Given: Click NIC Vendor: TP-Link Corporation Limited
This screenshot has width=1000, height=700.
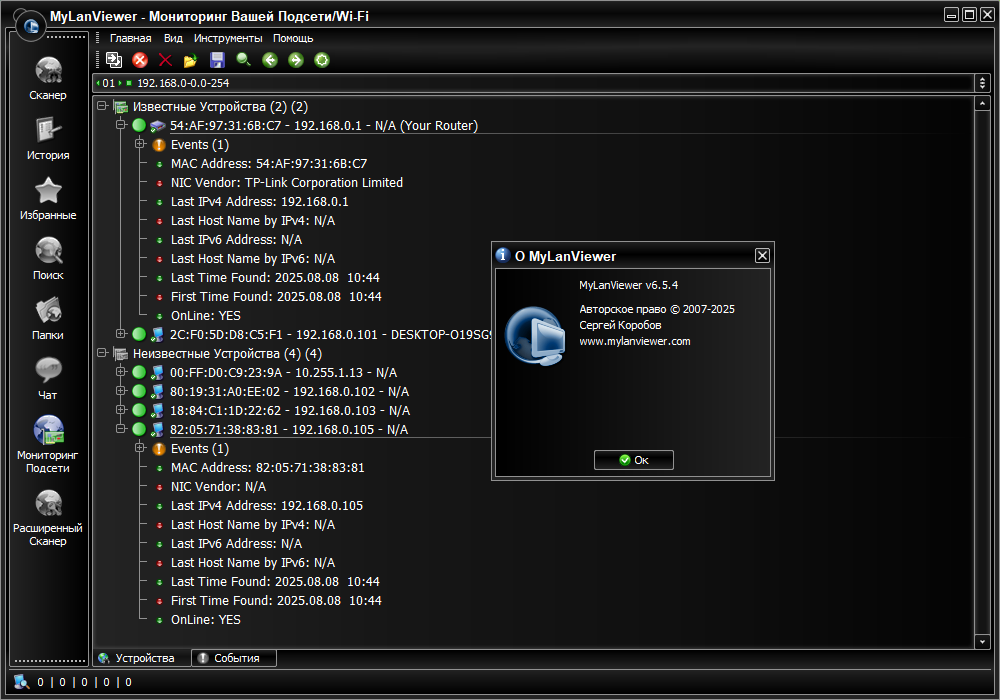Looking at the screenshot, I should tap(287, 183).
